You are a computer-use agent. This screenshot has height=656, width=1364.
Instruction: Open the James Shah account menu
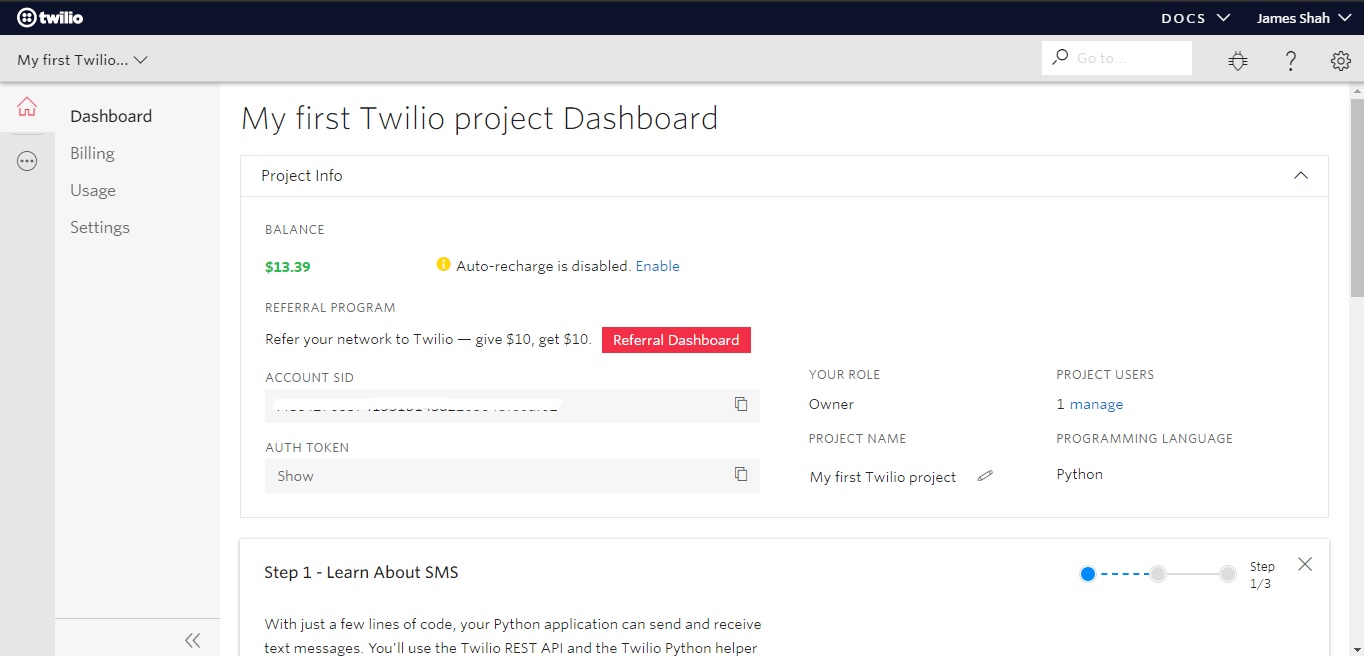[1304, 18]
